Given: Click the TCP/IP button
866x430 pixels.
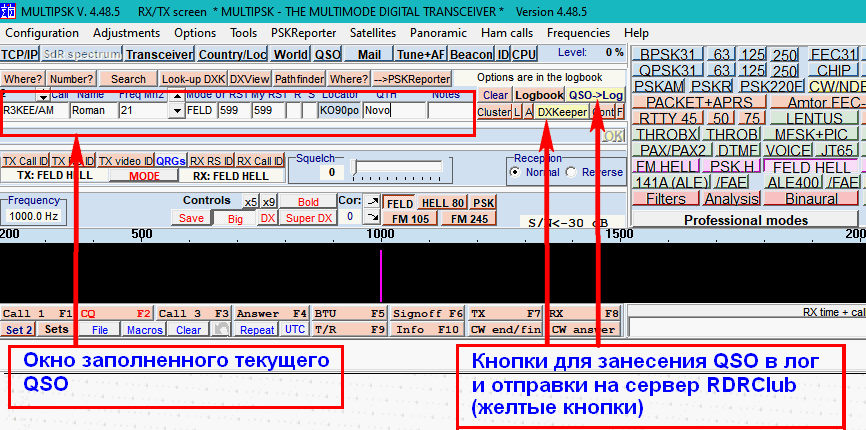Looking at the screenshot, I should [x=19, y=54].
